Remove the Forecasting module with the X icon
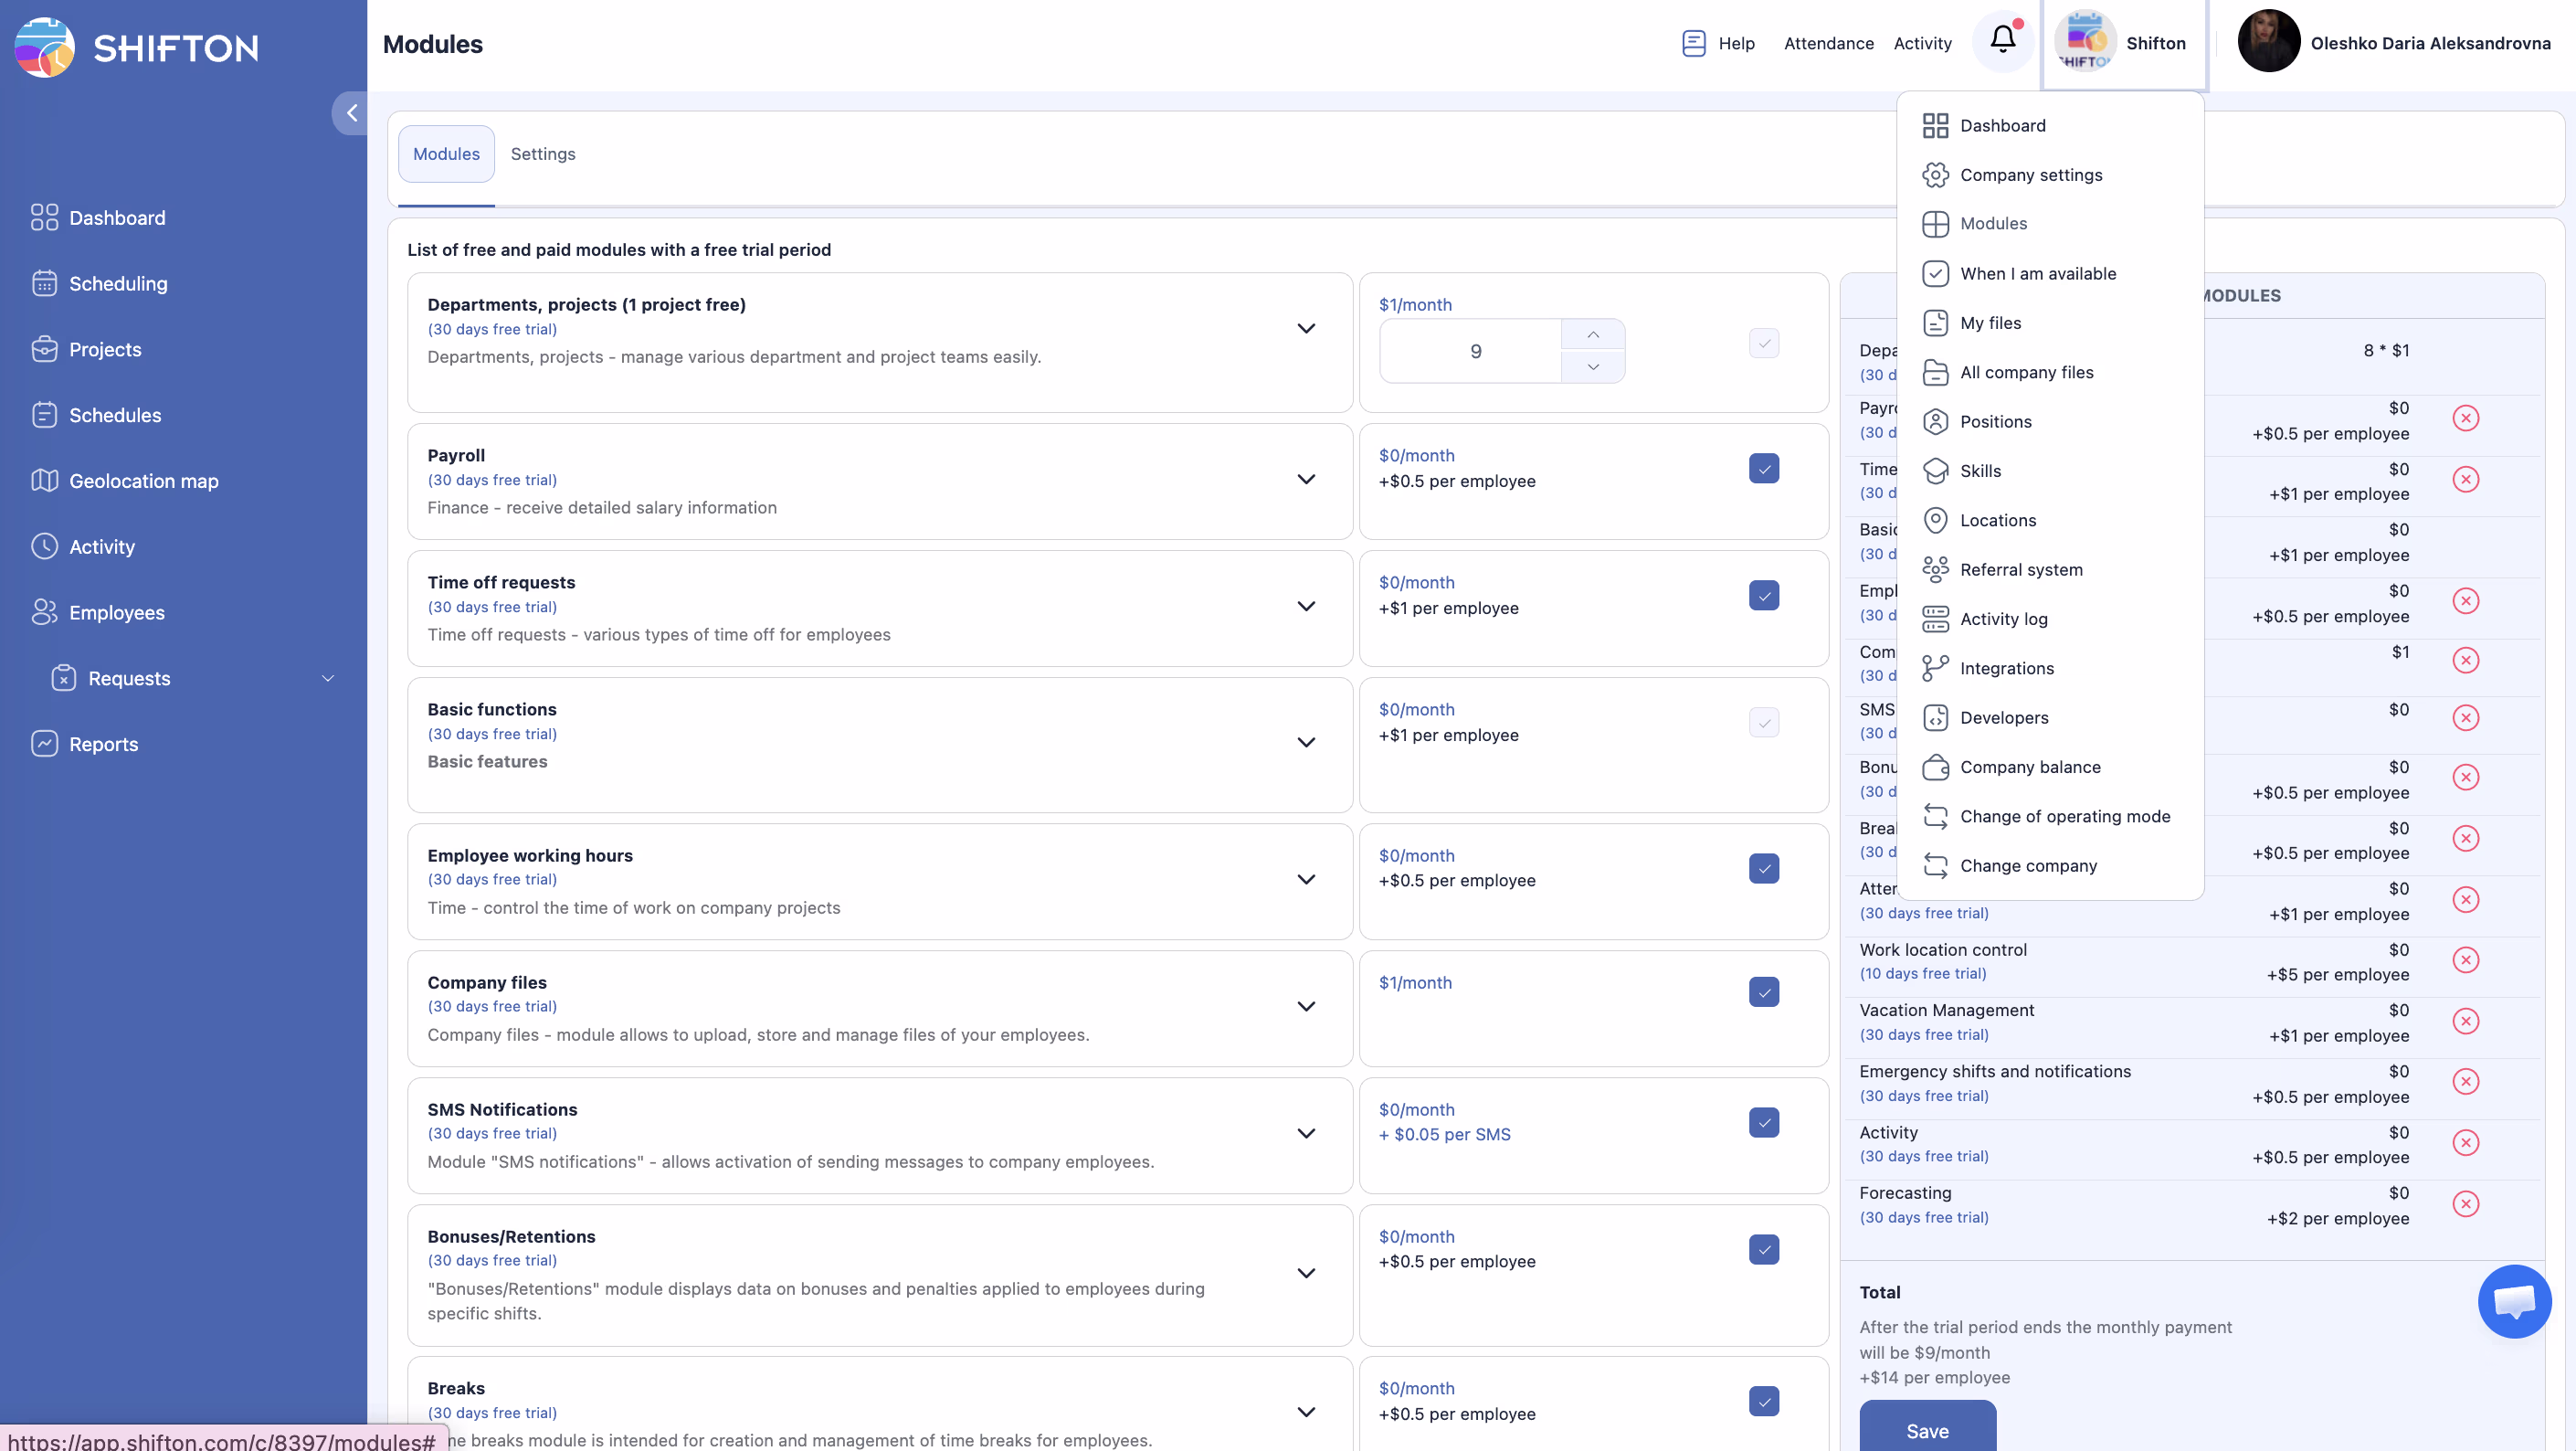Screen dimensions: 2576x1451 coord(2465,1204)
